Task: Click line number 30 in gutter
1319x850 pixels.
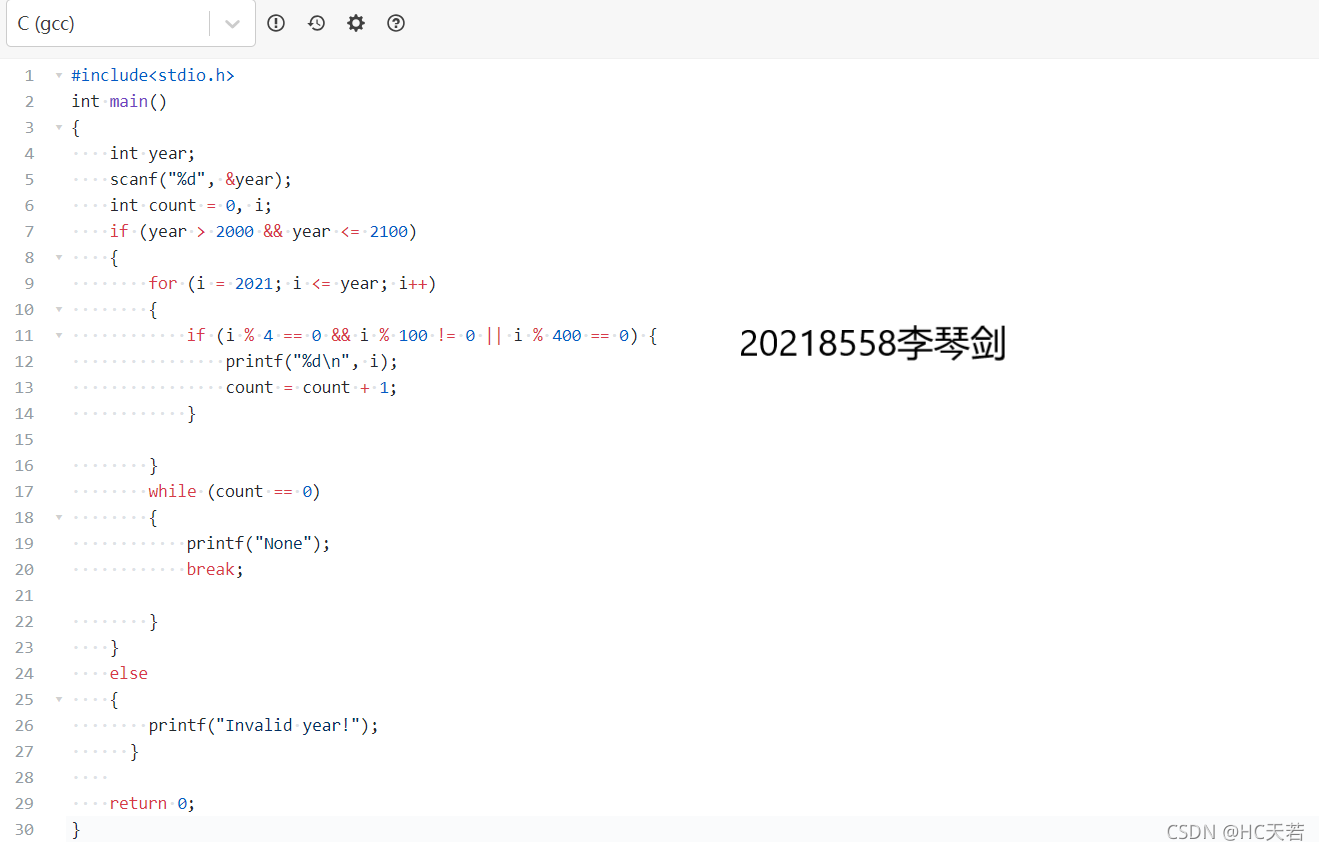Action: [x=24, y=829]
